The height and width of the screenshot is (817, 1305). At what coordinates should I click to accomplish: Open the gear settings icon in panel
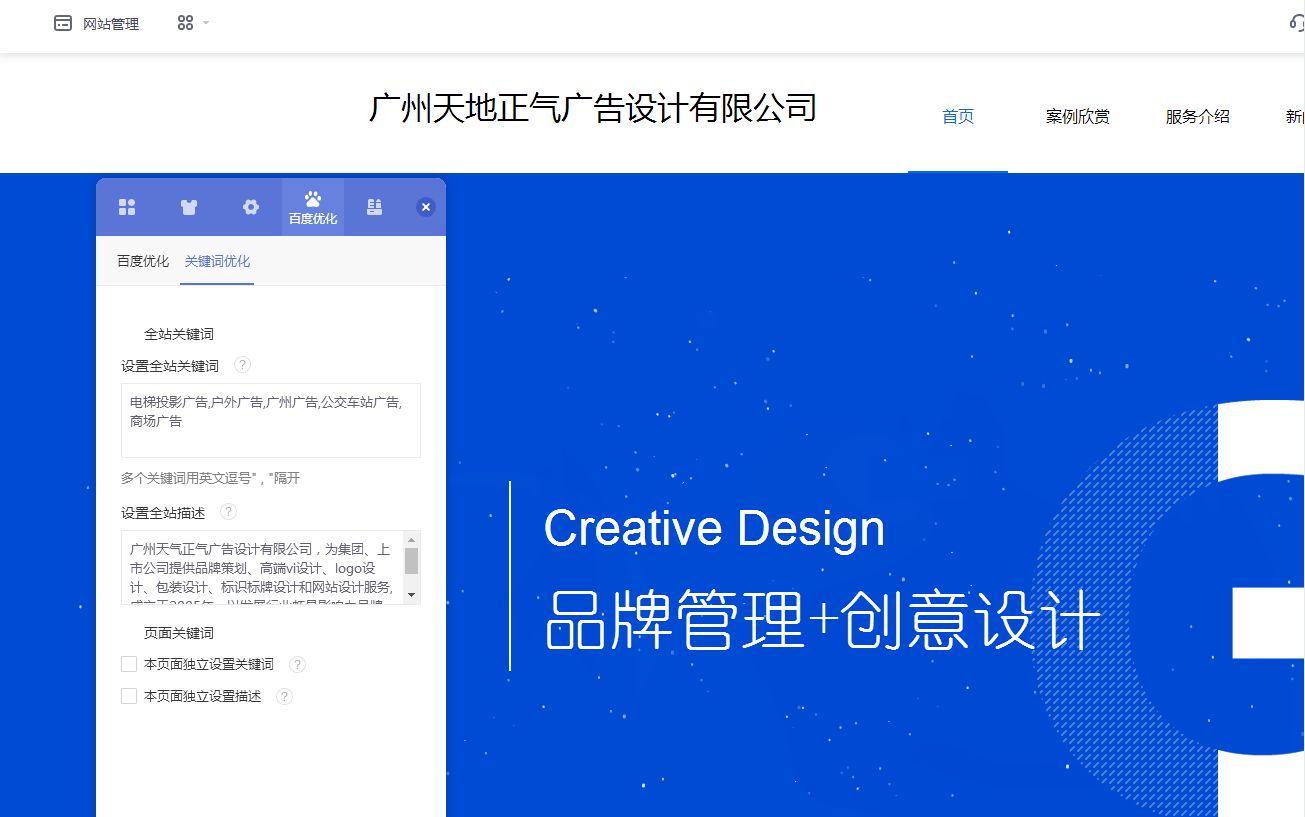(x=251, y=207)
